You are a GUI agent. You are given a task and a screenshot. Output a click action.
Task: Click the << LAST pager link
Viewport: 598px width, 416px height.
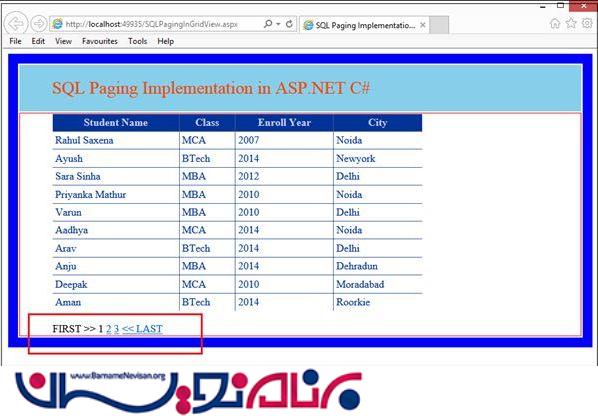pyautogui.click(x=142, y=329)
